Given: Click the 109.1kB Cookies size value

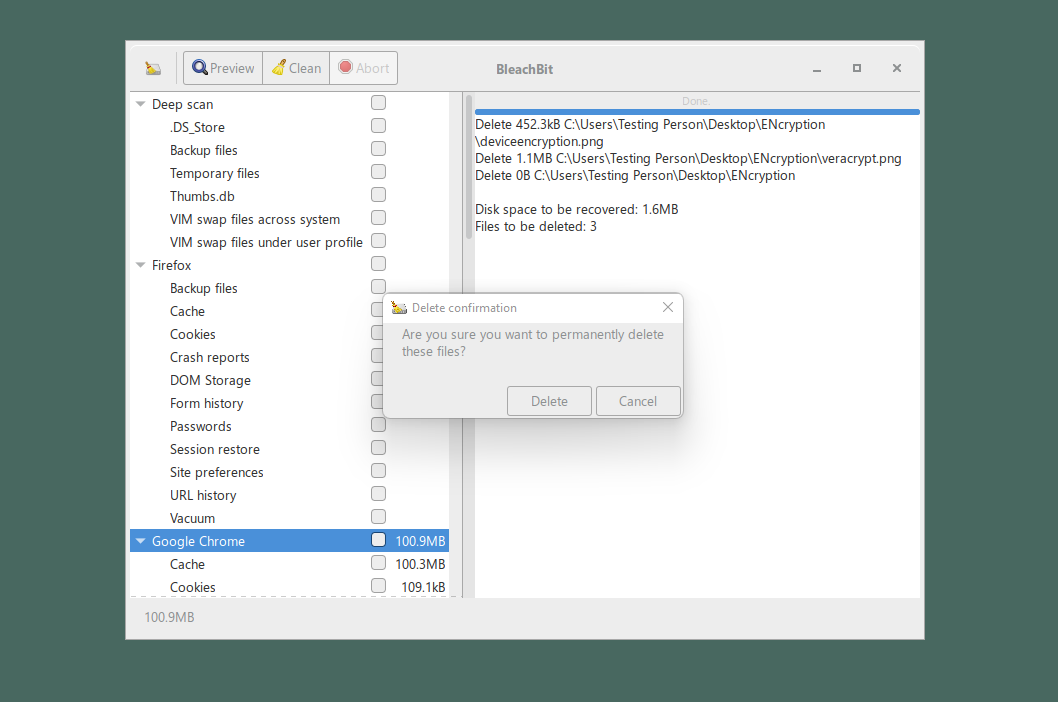Looking at the screenshot, I should (x=423, y=587).
